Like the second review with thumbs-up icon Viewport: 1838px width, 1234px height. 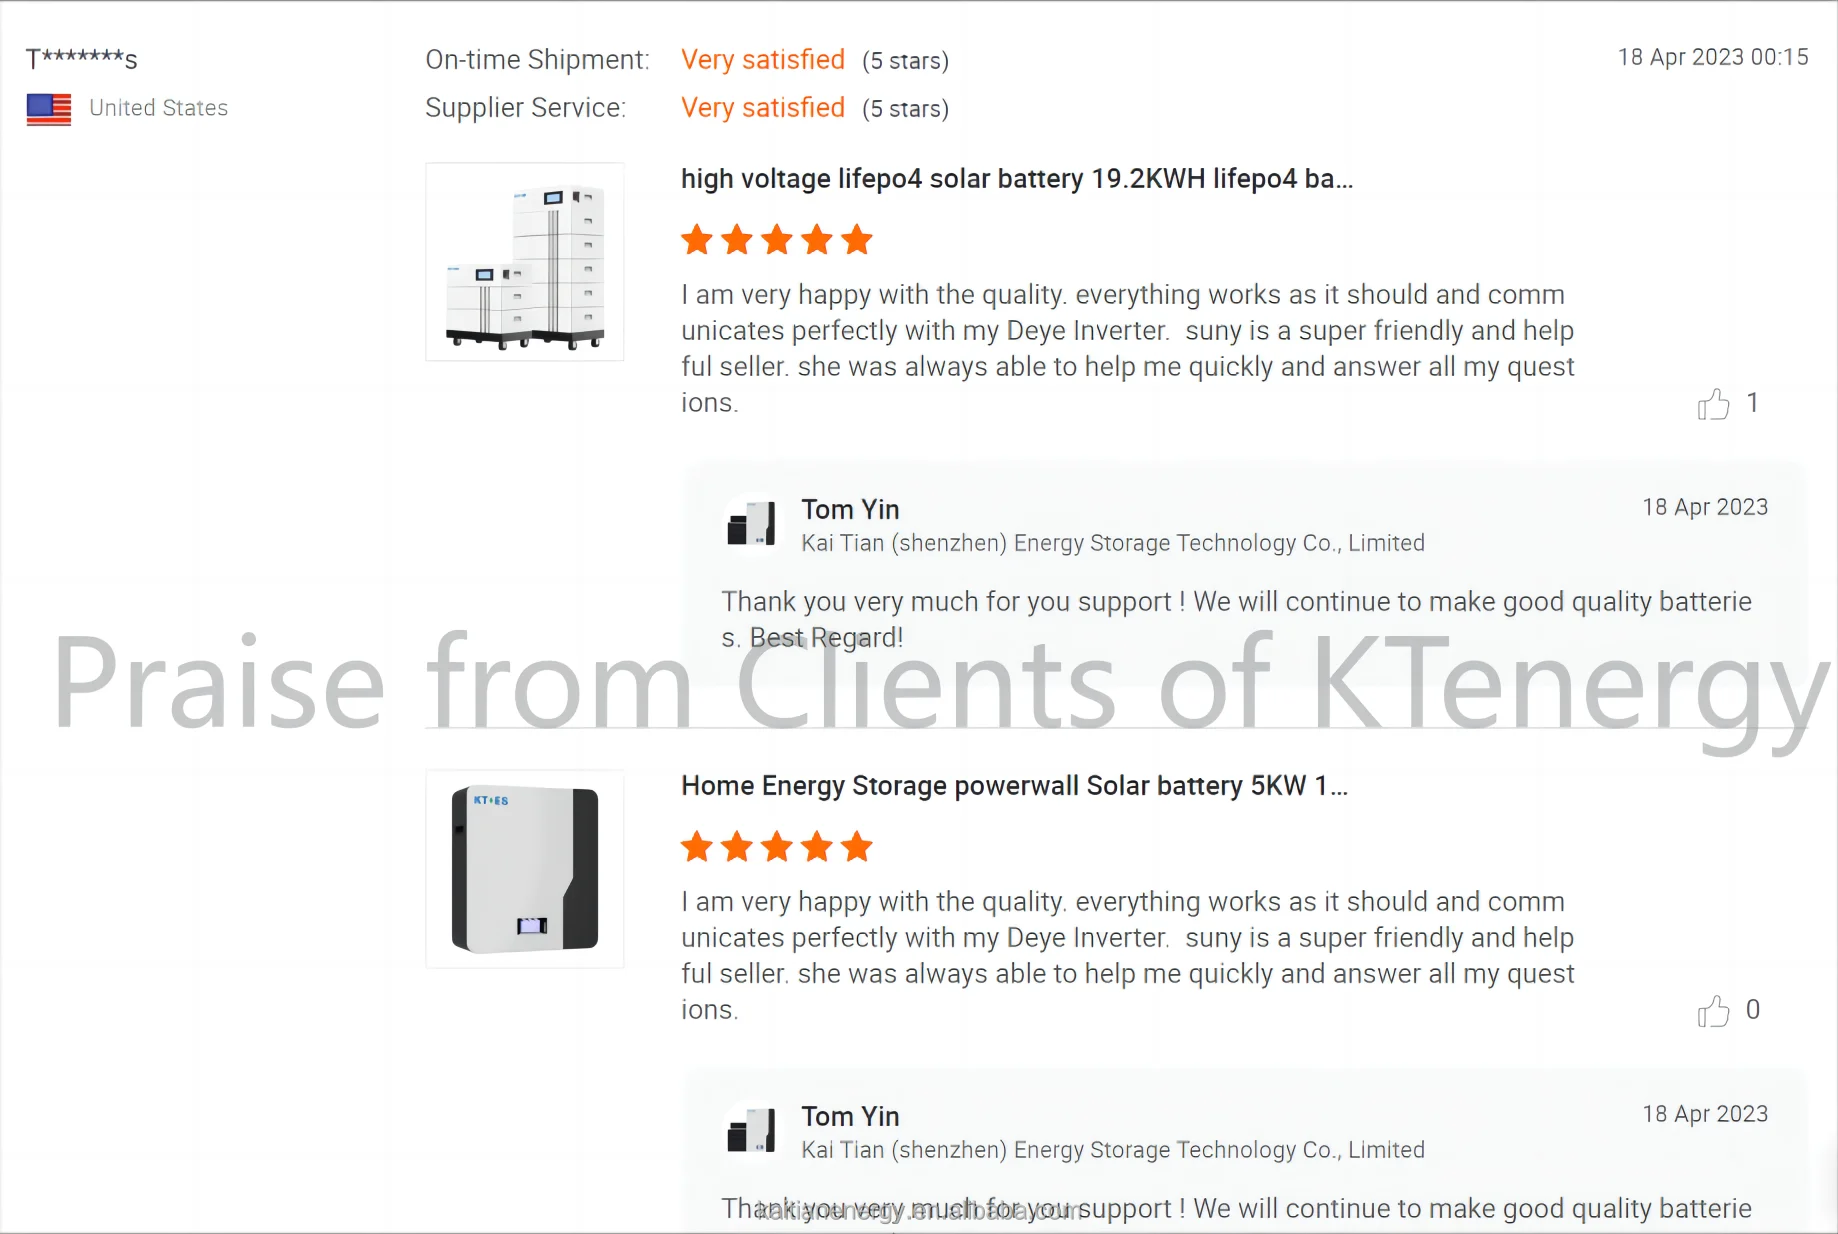[1713, 1011]
